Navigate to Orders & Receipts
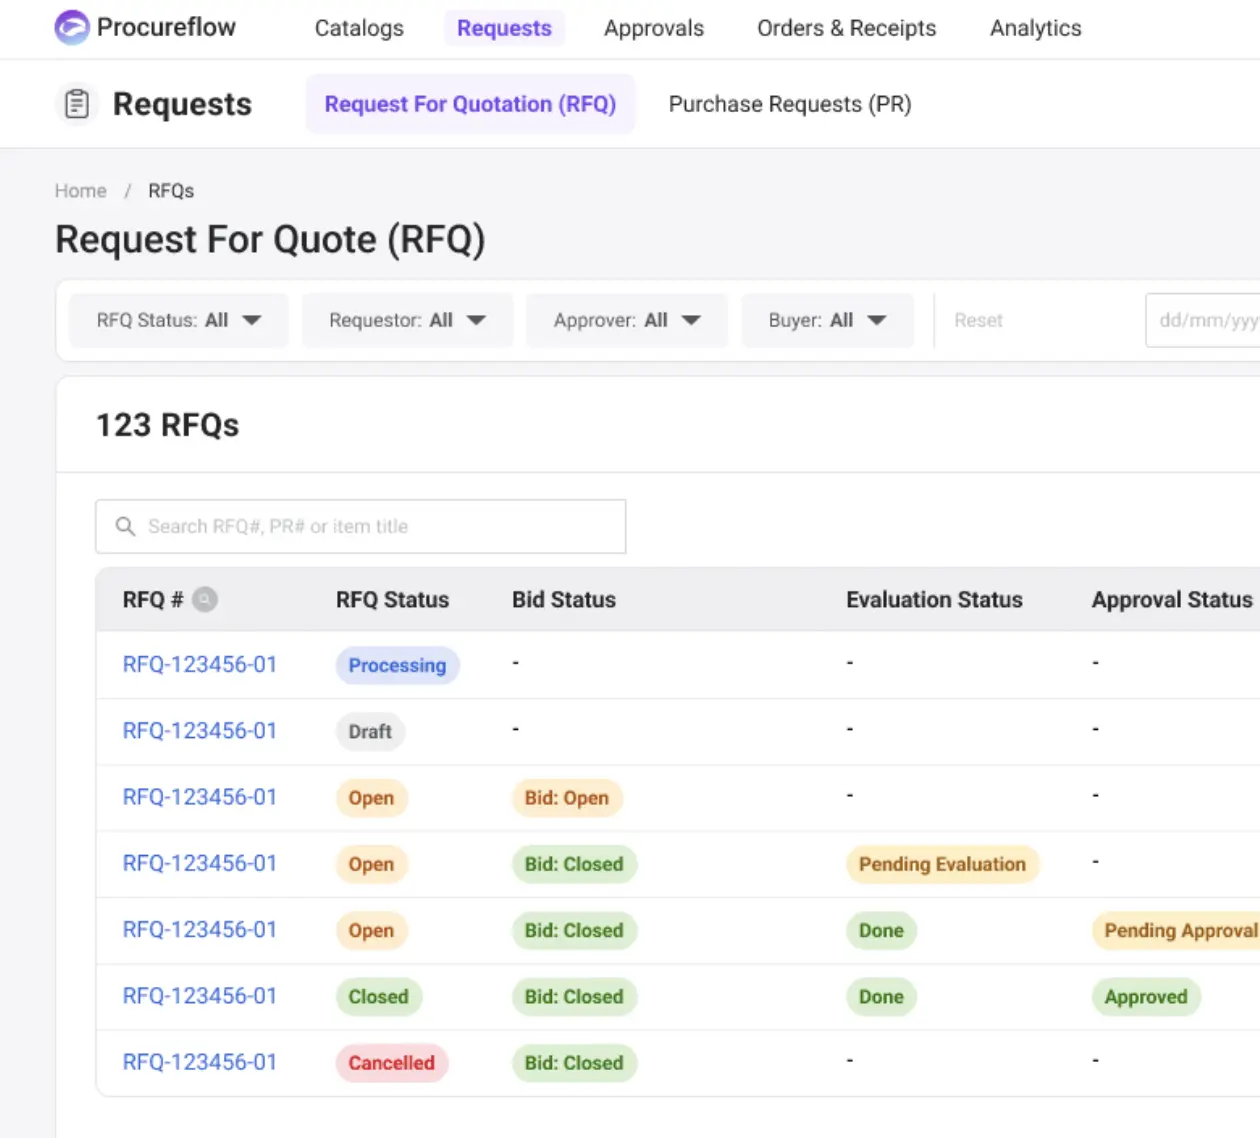 point(846,28)
